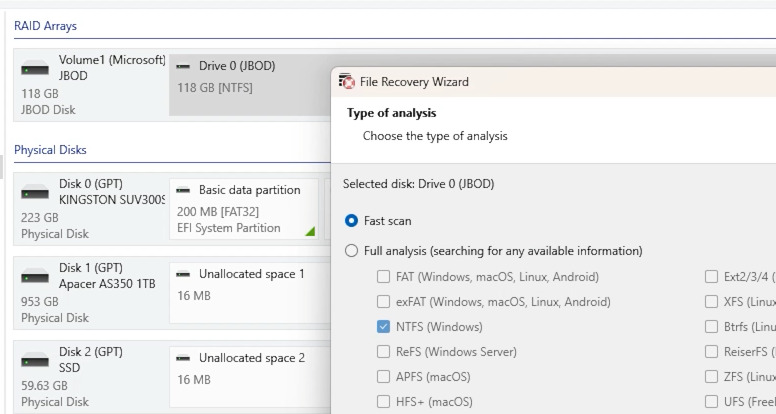Click the 'Selected disk: Drive 0 (JBOD)' text

[419, 184]
